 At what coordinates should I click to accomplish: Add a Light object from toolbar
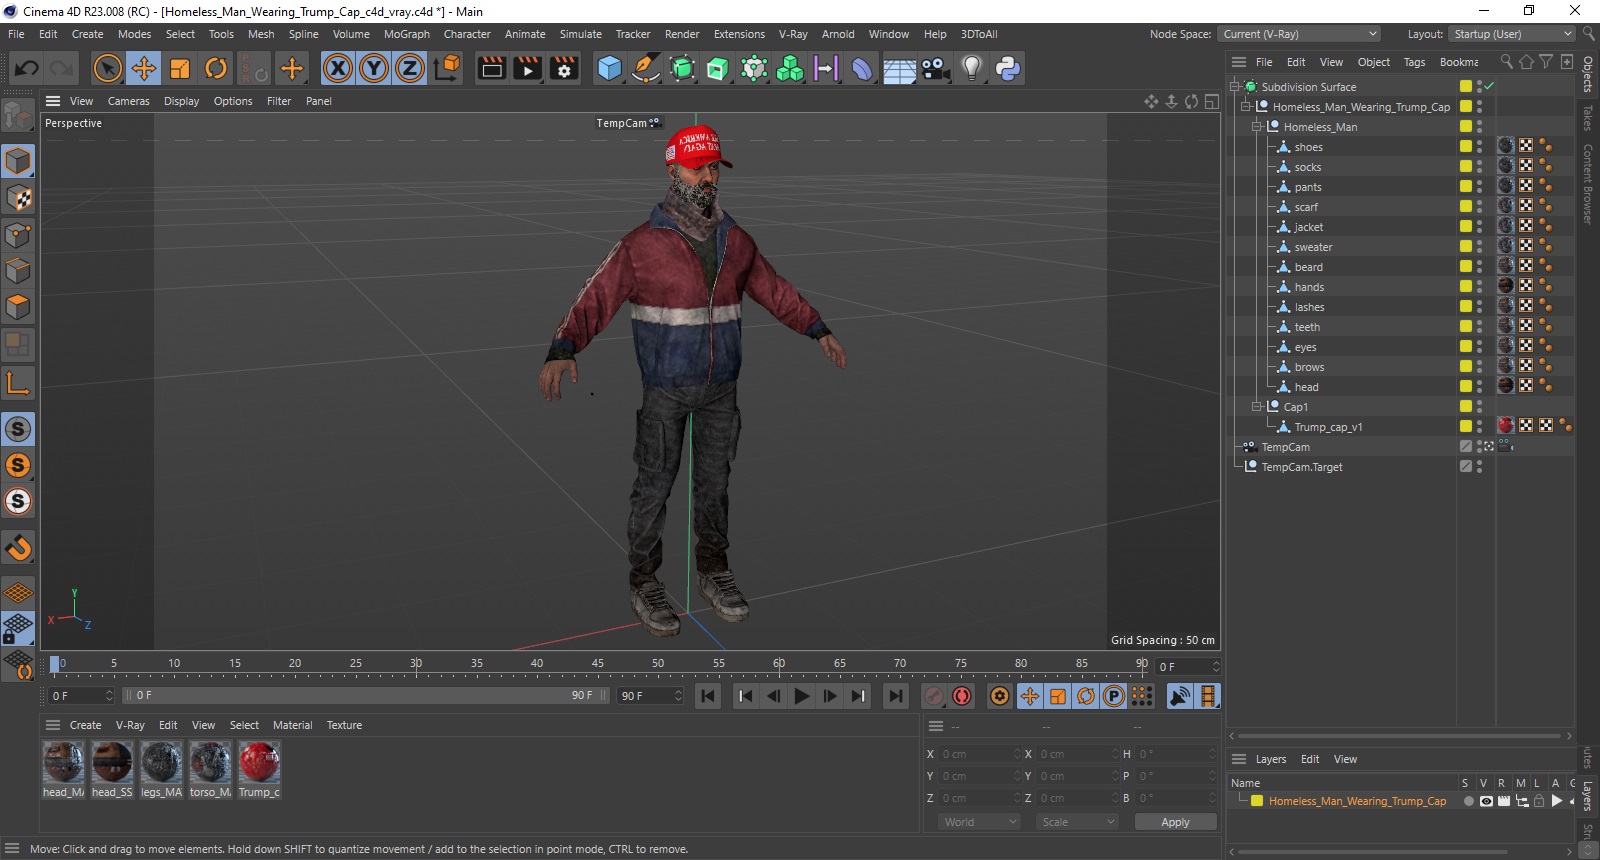coord(971,68)
